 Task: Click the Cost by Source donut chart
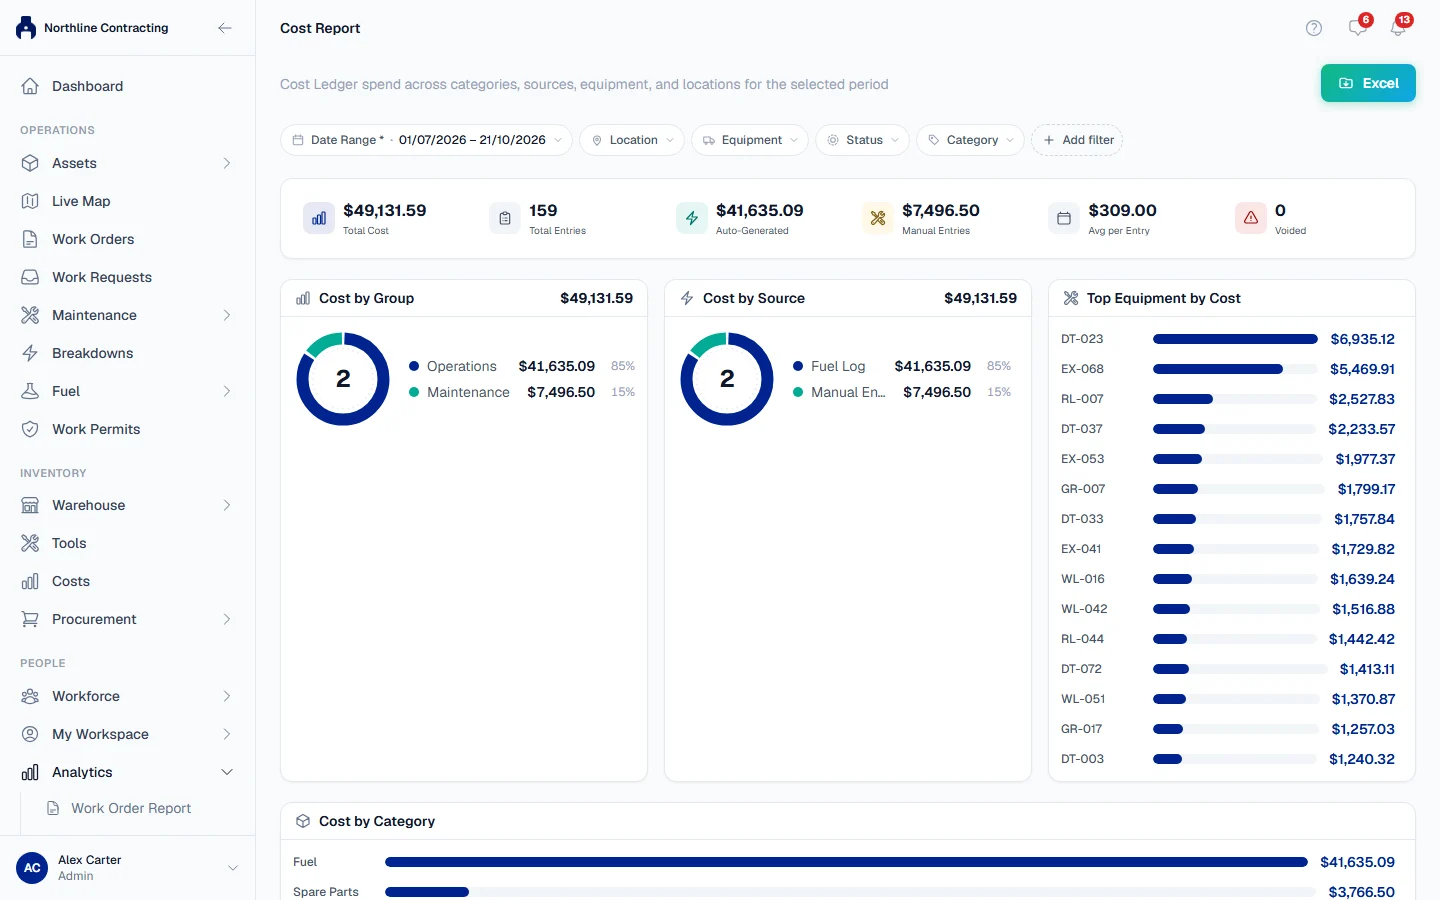(x=727, y=379)
